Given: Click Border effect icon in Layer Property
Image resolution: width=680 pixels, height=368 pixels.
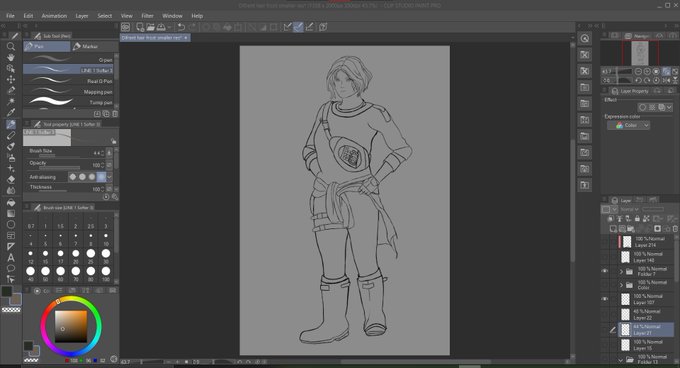Looking at the screenshot, I should (x=643, y=107).
